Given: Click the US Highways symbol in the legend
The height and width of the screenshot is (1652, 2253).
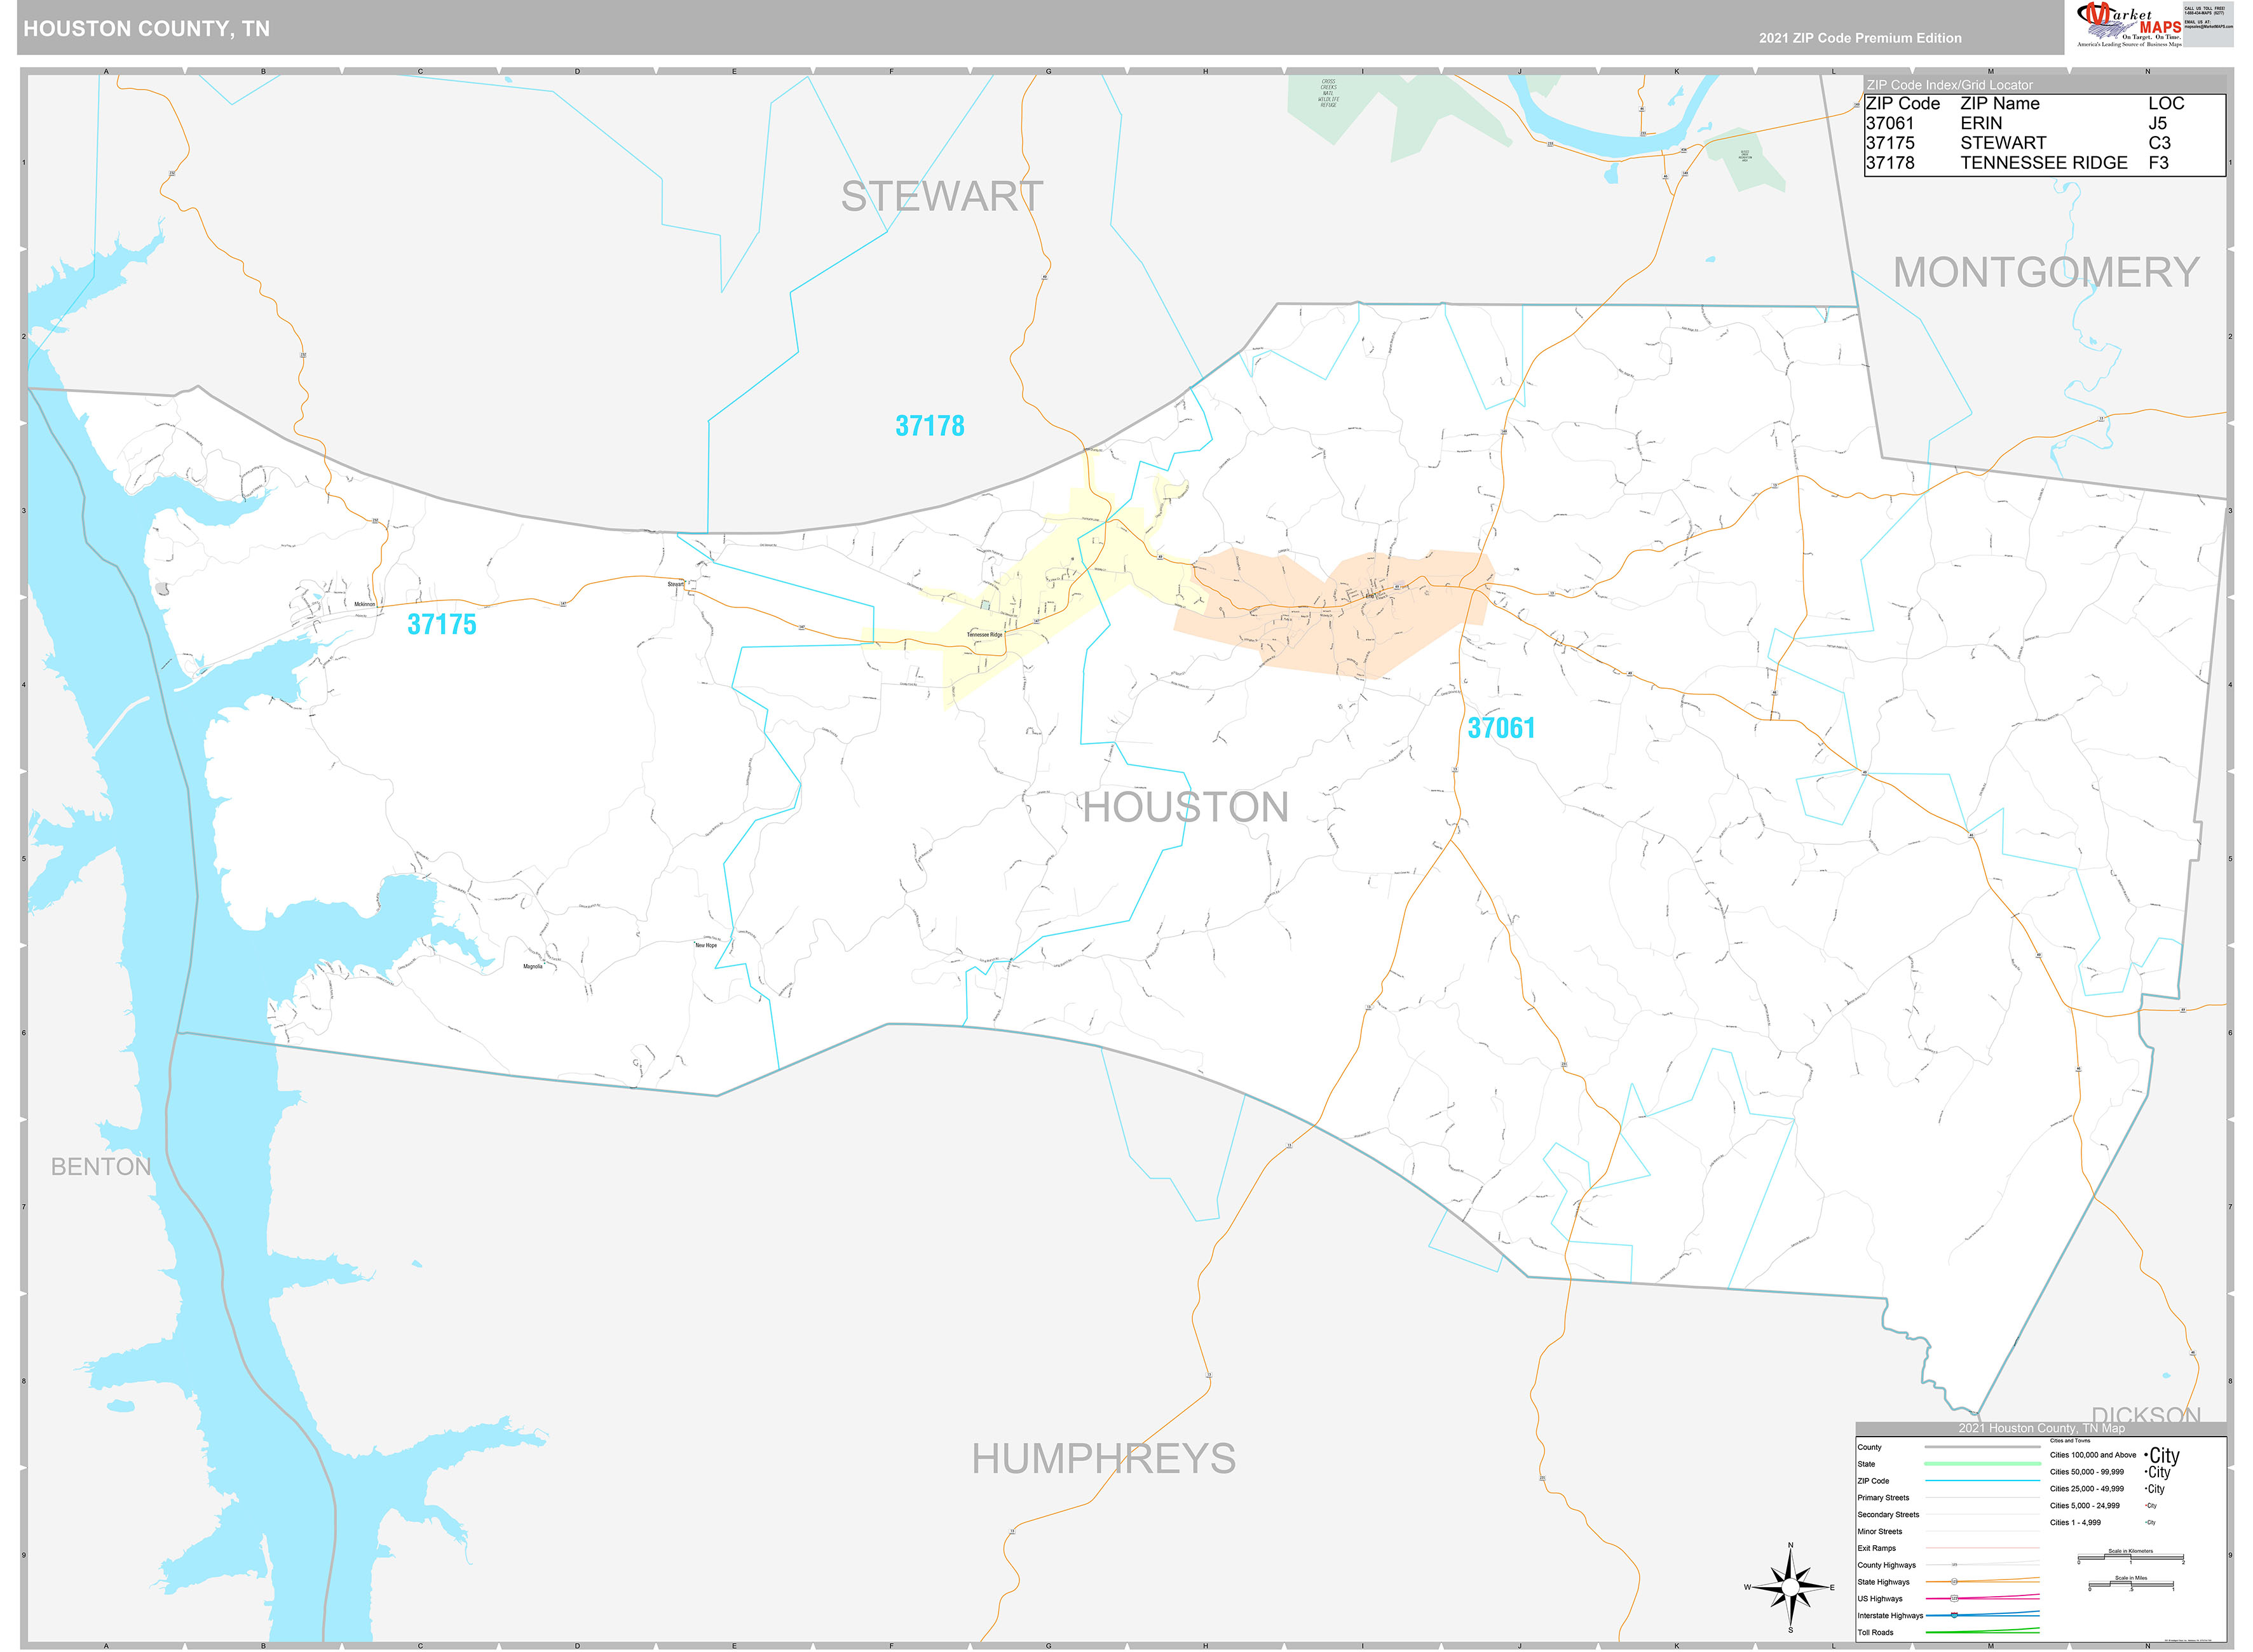Looking at the screenshot, I should [1955, 1599].
